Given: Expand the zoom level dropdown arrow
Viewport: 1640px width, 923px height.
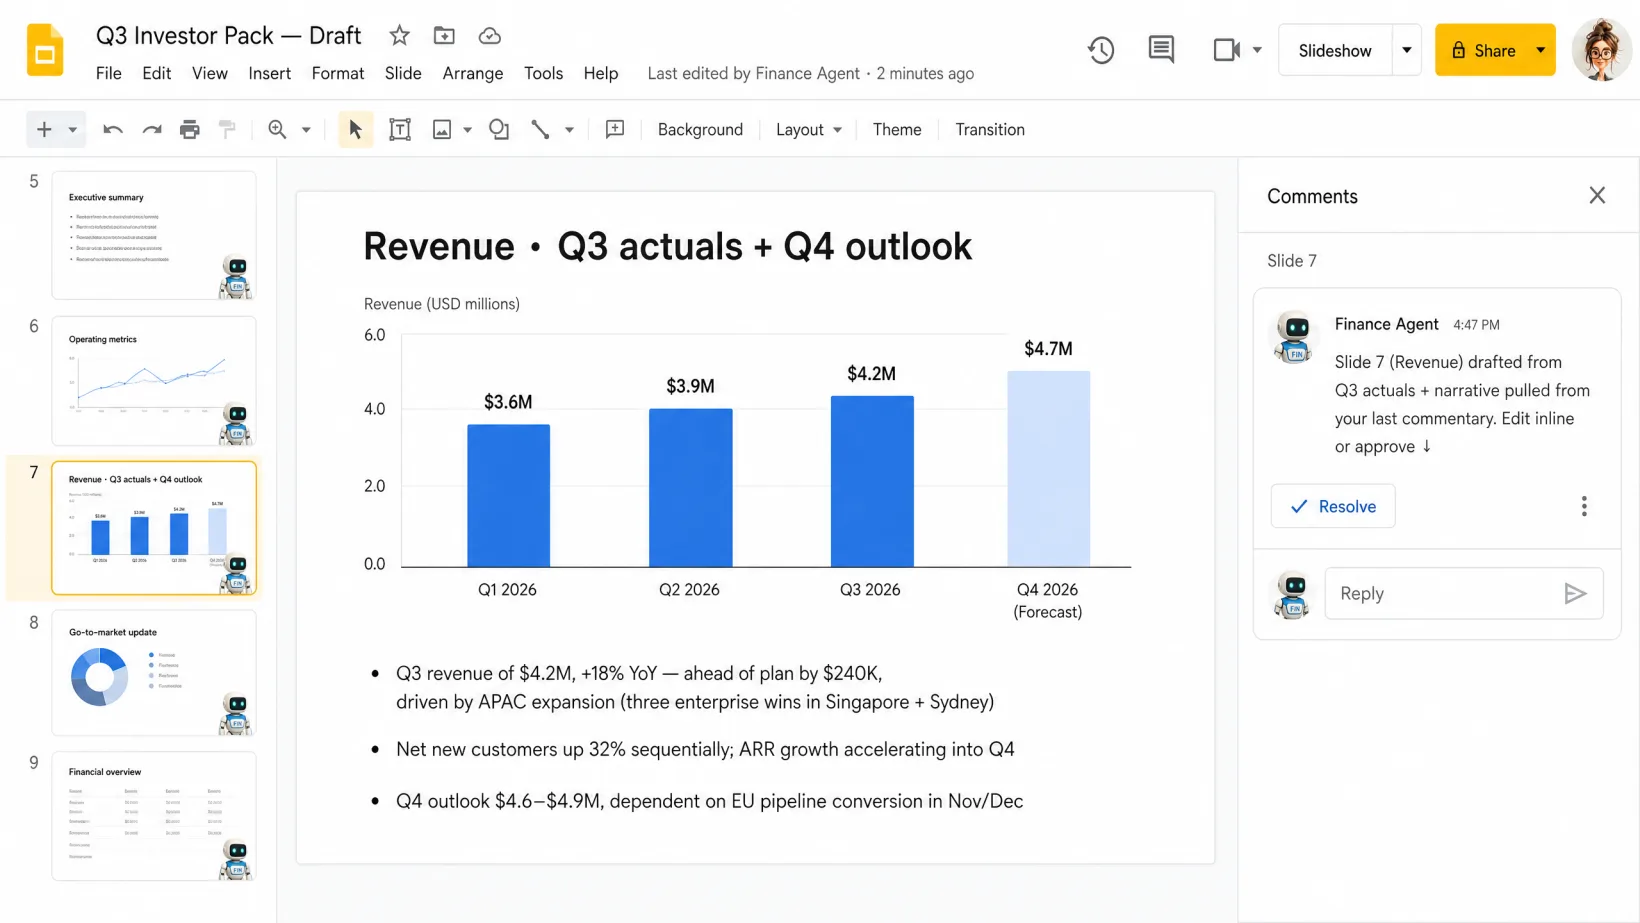Looking at the screenshot, I should pos(306,130).
